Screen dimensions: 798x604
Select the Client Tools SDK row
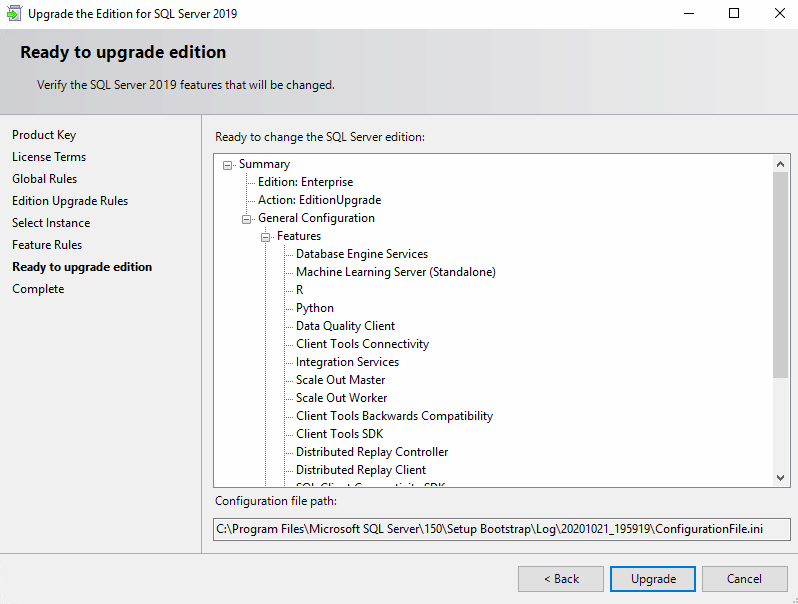(339, 434)
